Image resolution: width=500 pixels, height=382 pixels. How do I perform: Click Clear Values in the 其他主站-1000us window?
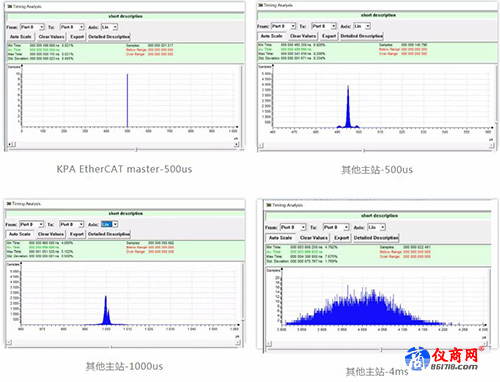(x=51, y=234)
